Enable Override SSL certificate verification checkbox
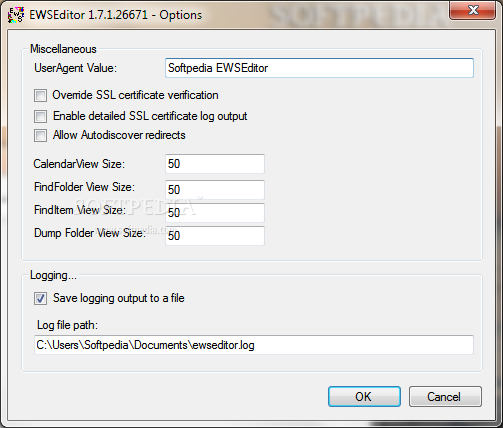The height and width of the screenshot is (428, 503). coord(40,95)
